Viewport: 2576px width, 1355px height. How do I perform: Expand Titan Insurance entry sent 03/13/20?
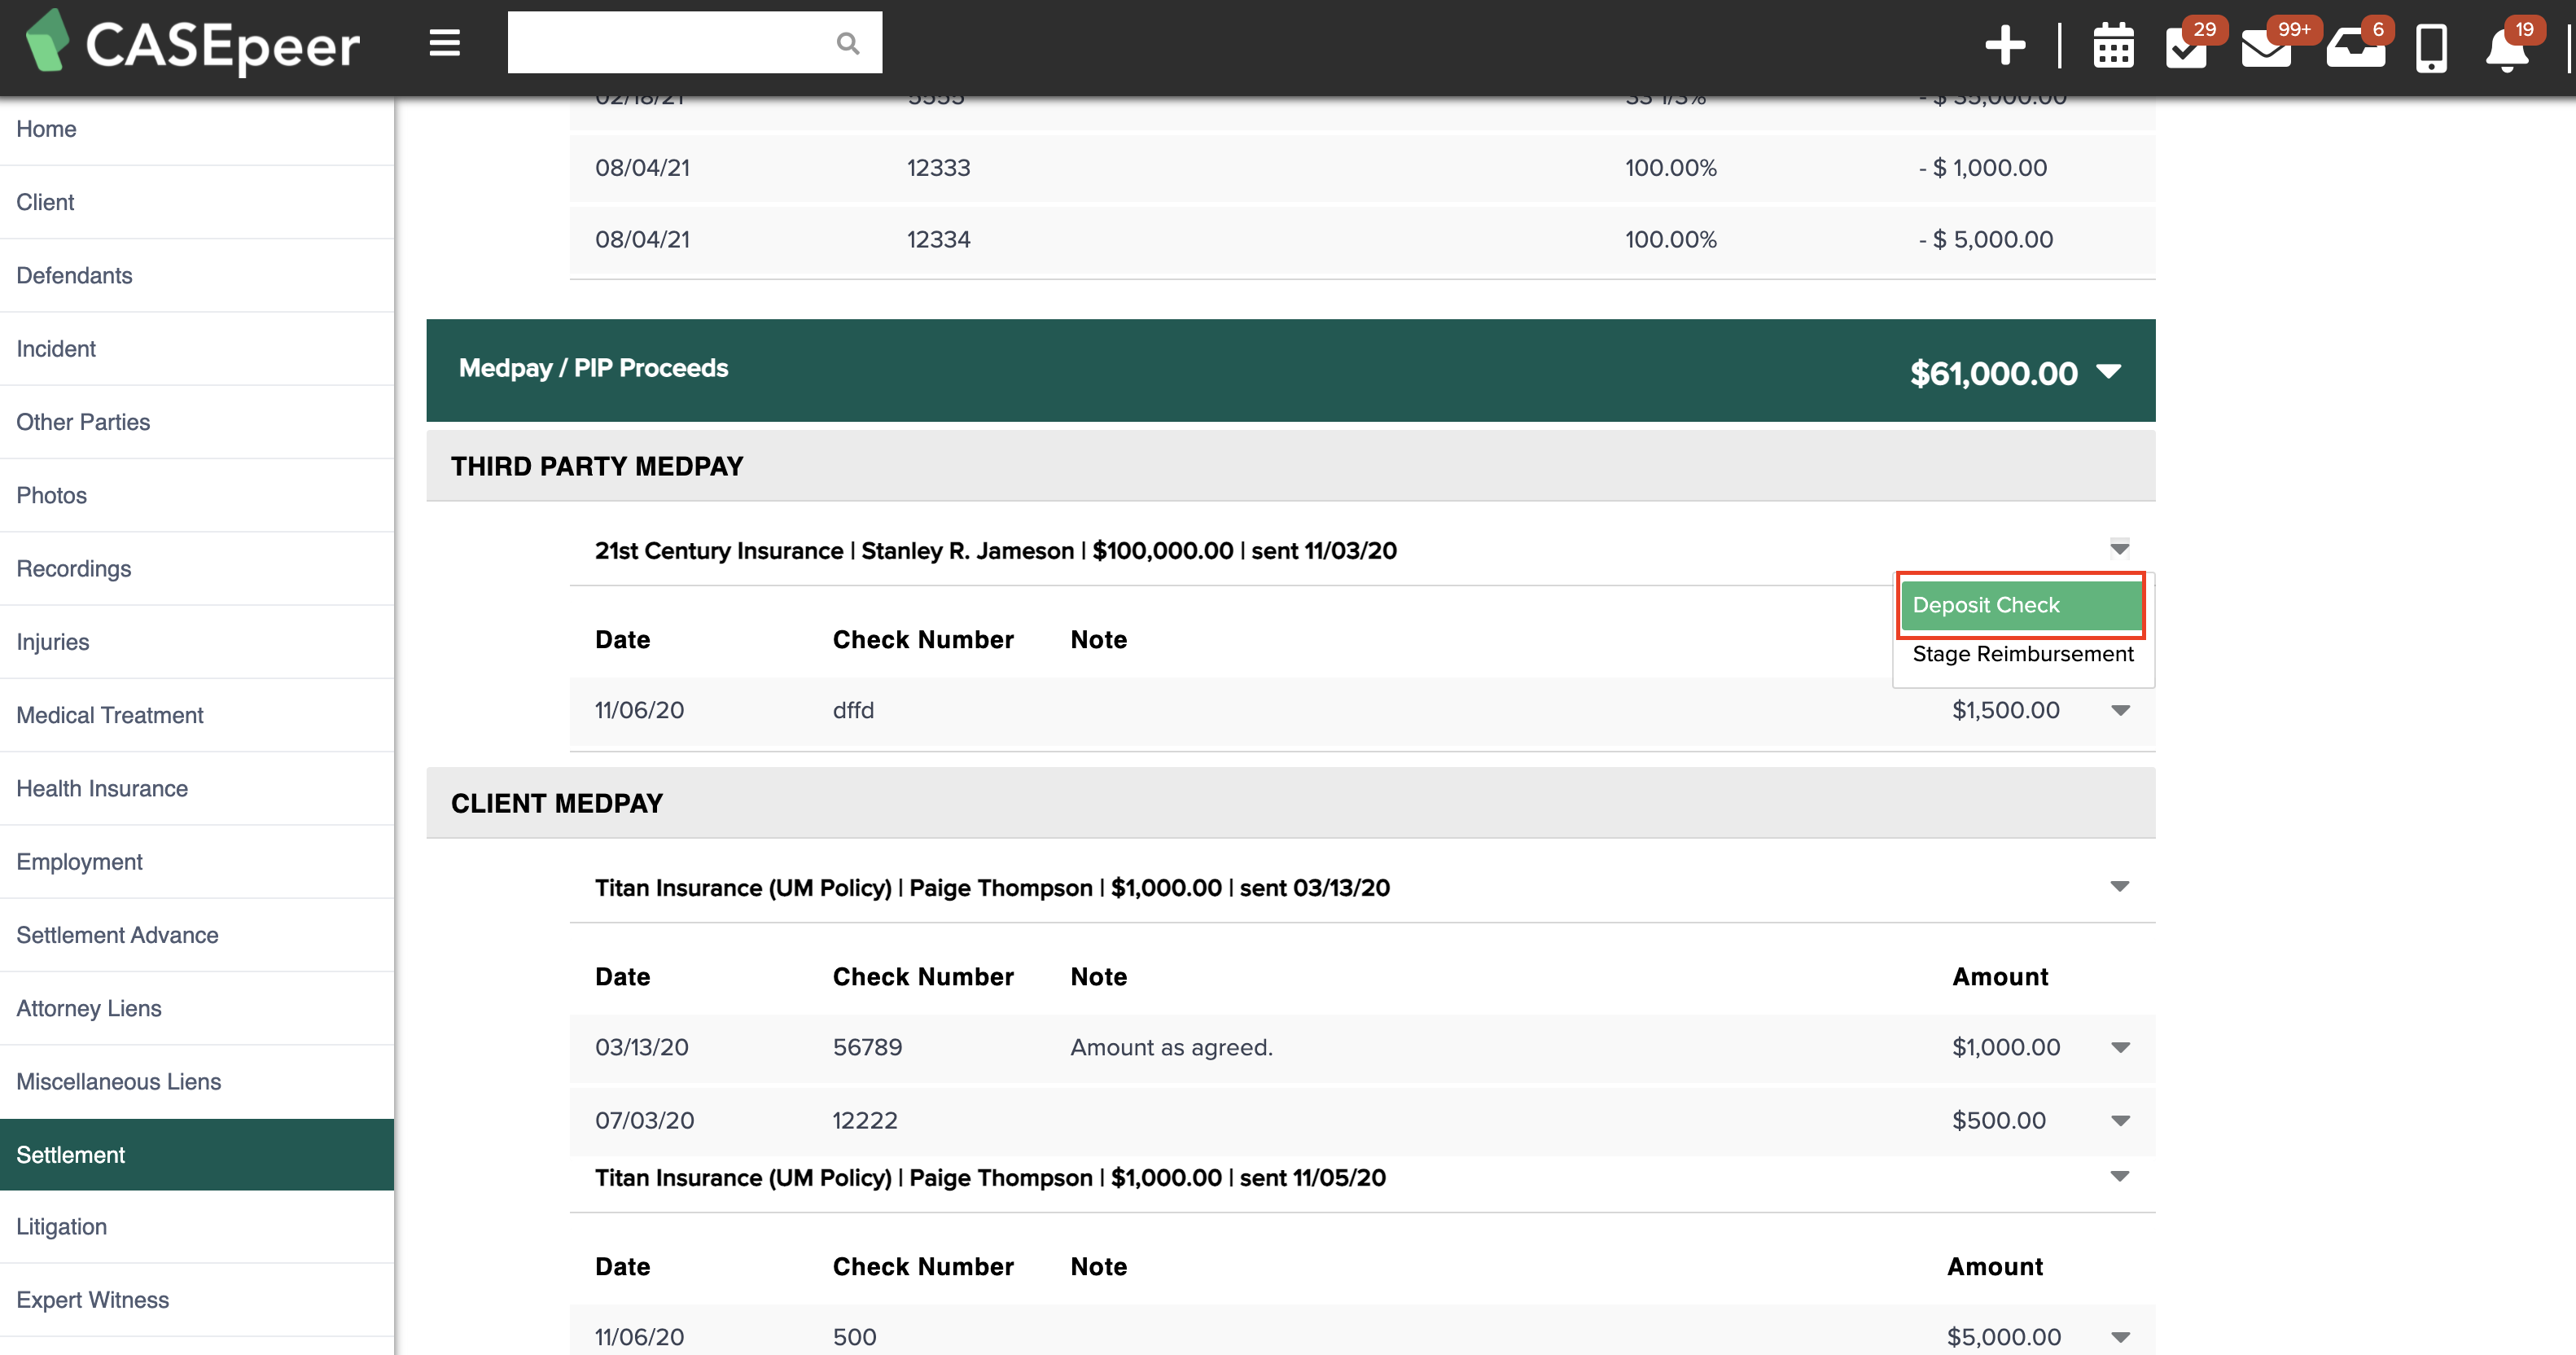click(x=2122, y=885)
